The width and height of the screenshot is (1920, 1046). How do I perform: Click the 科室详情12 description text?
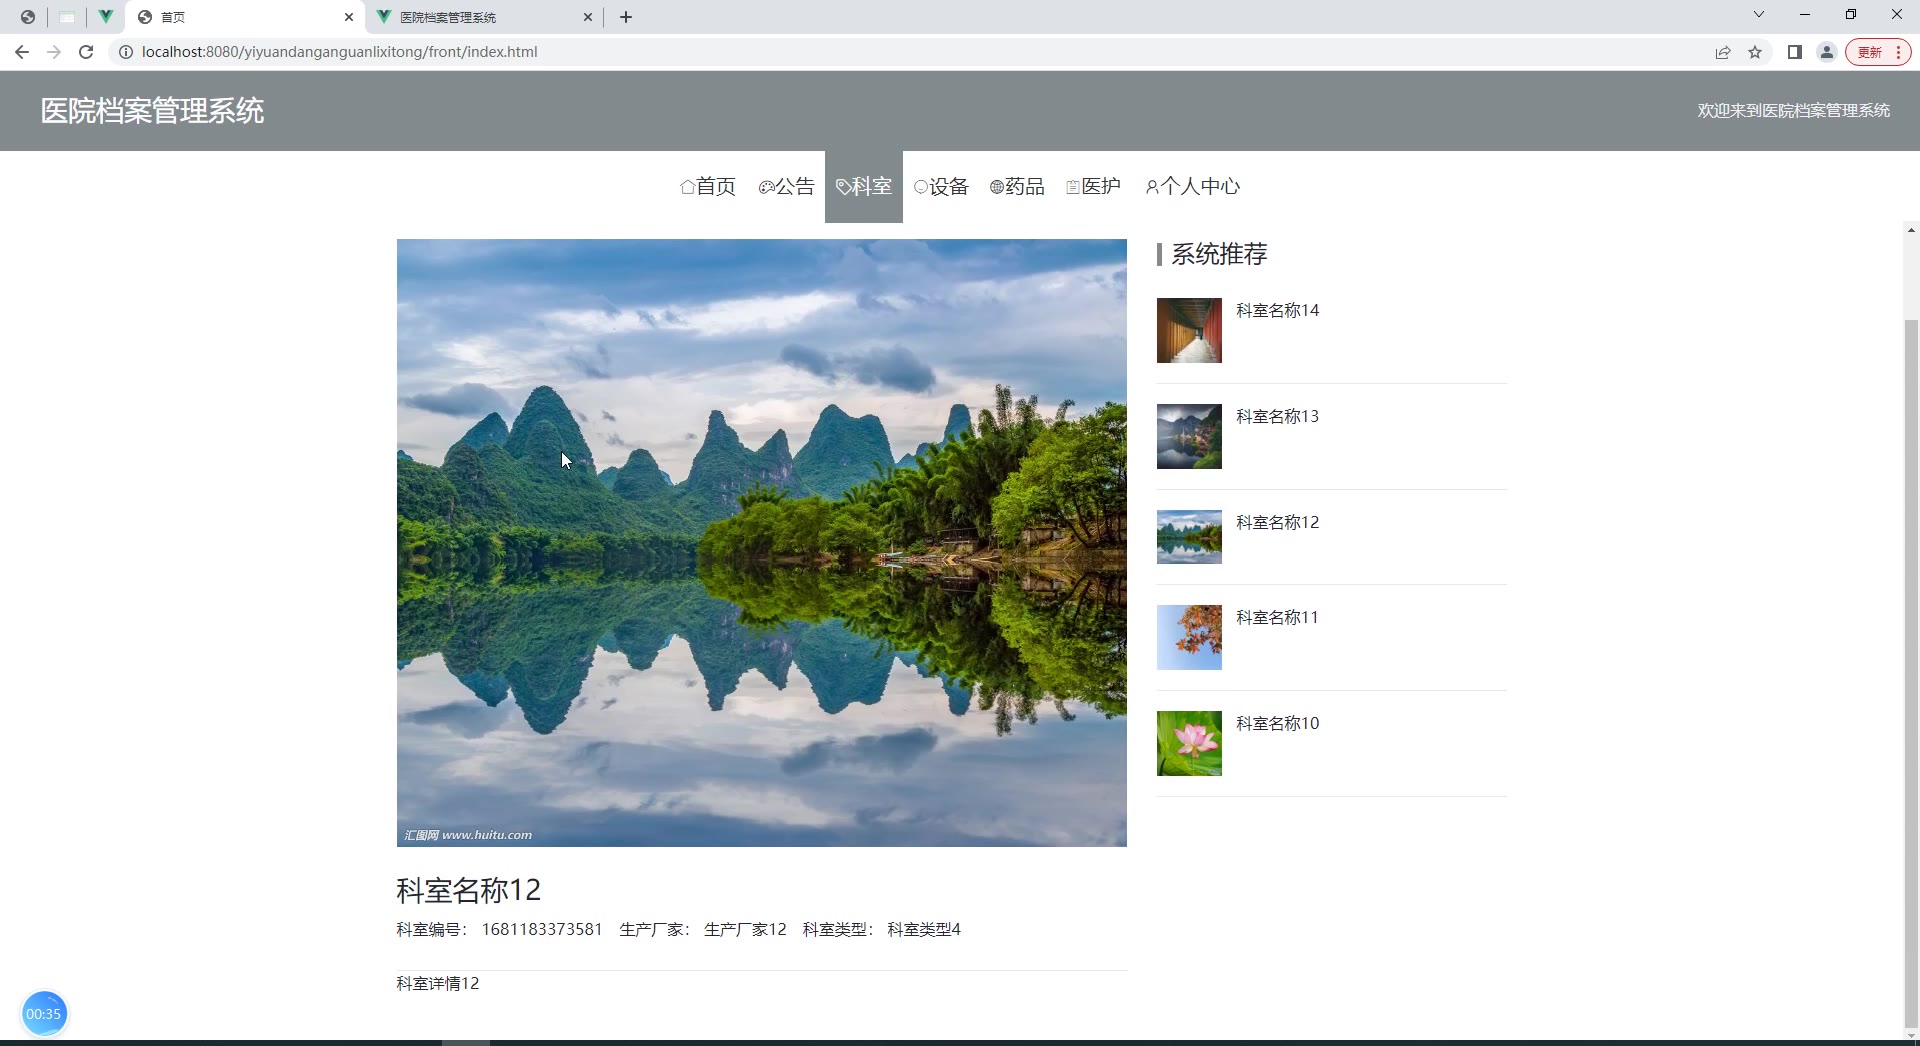pyautogui.click(x=438, y=983)
